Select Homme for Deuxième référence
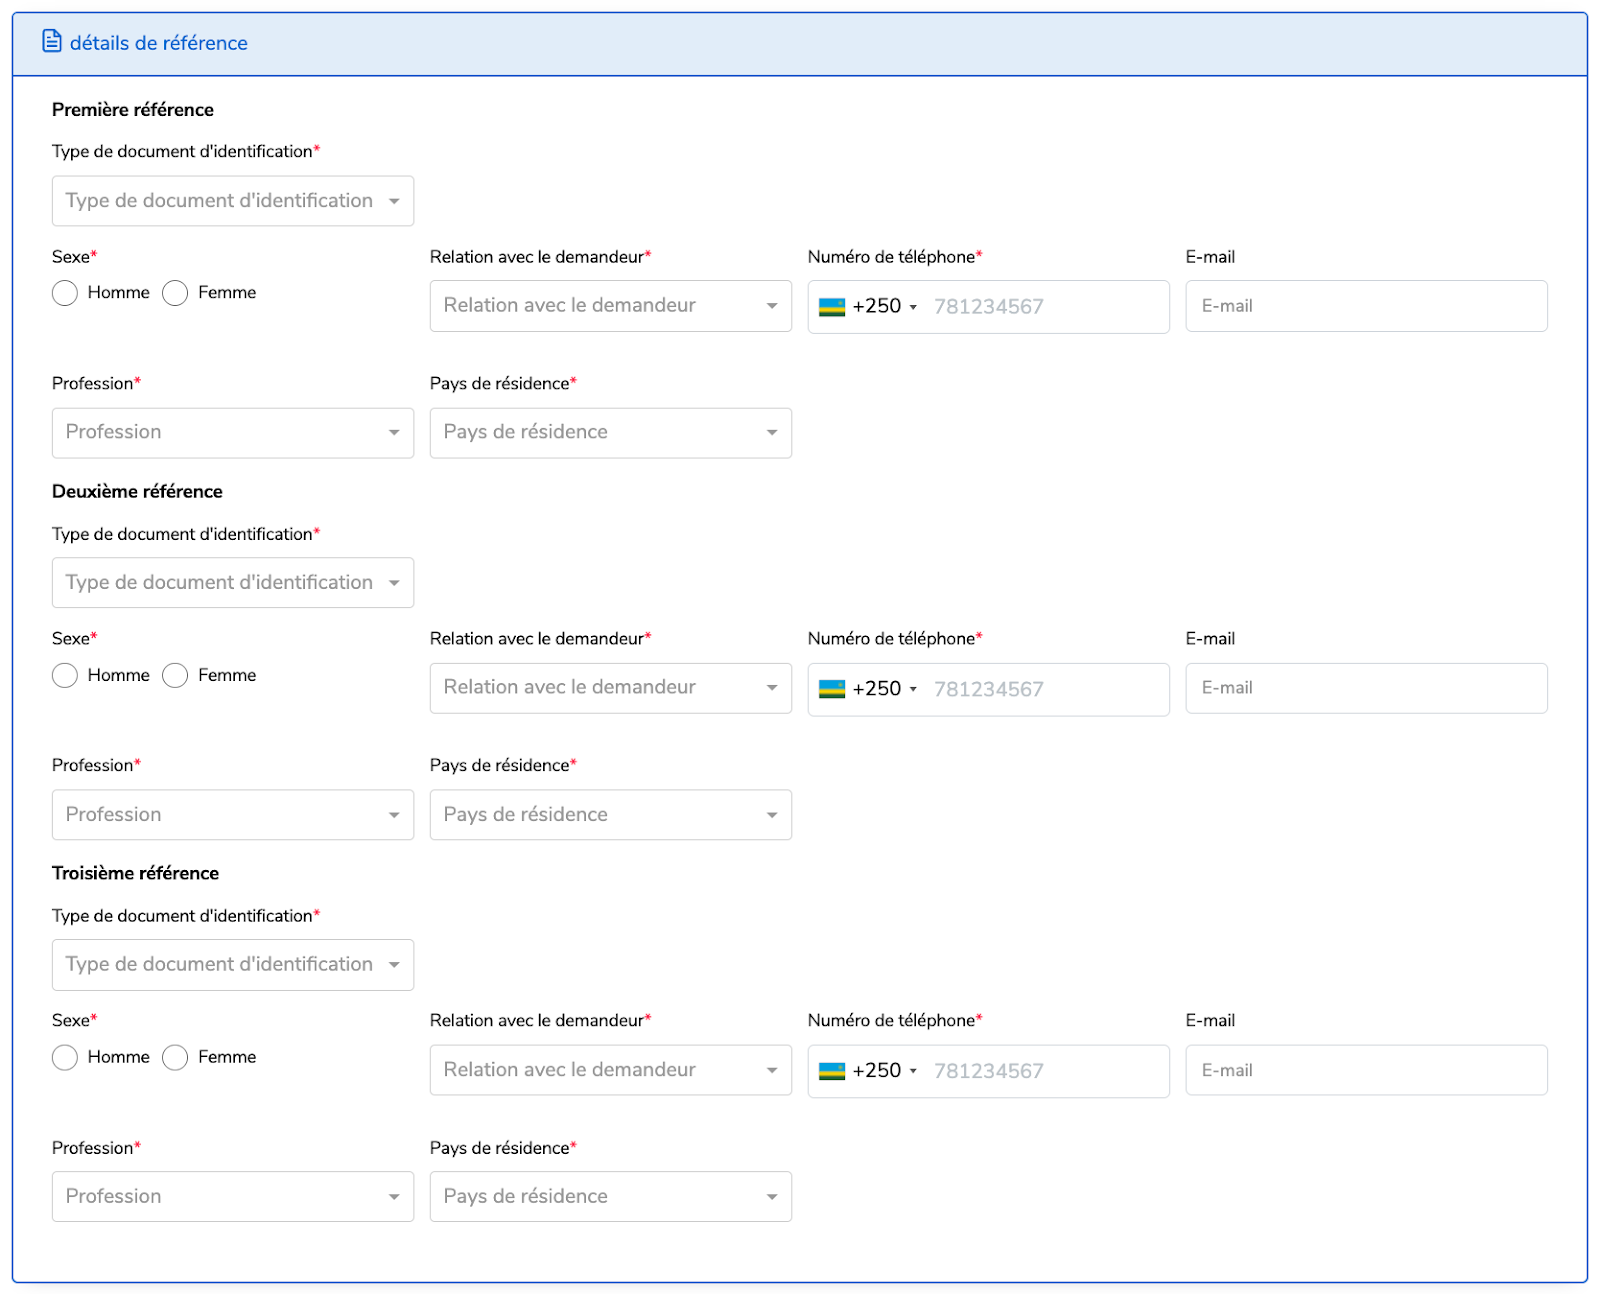Screen dimensions: 1600x1294 65,675
